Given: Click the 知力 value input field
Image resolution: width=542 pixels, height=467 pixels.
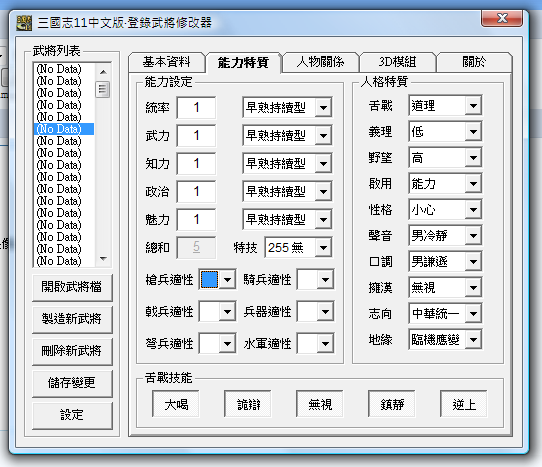Looking at the screenshot, I should (196, 164).
